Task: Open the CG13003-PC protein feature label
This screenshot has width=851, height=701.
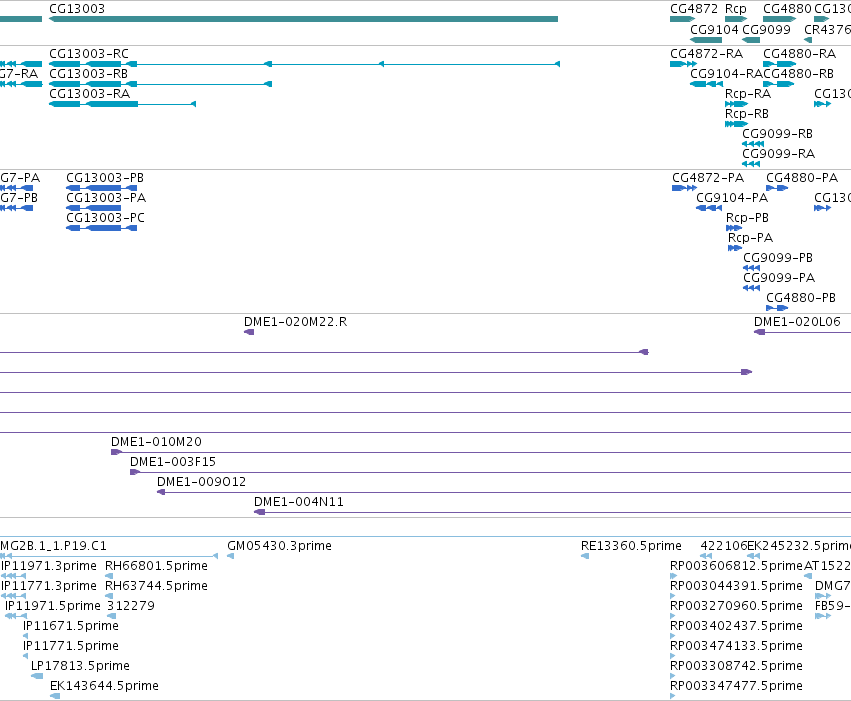Action: [x=105, y=218]
